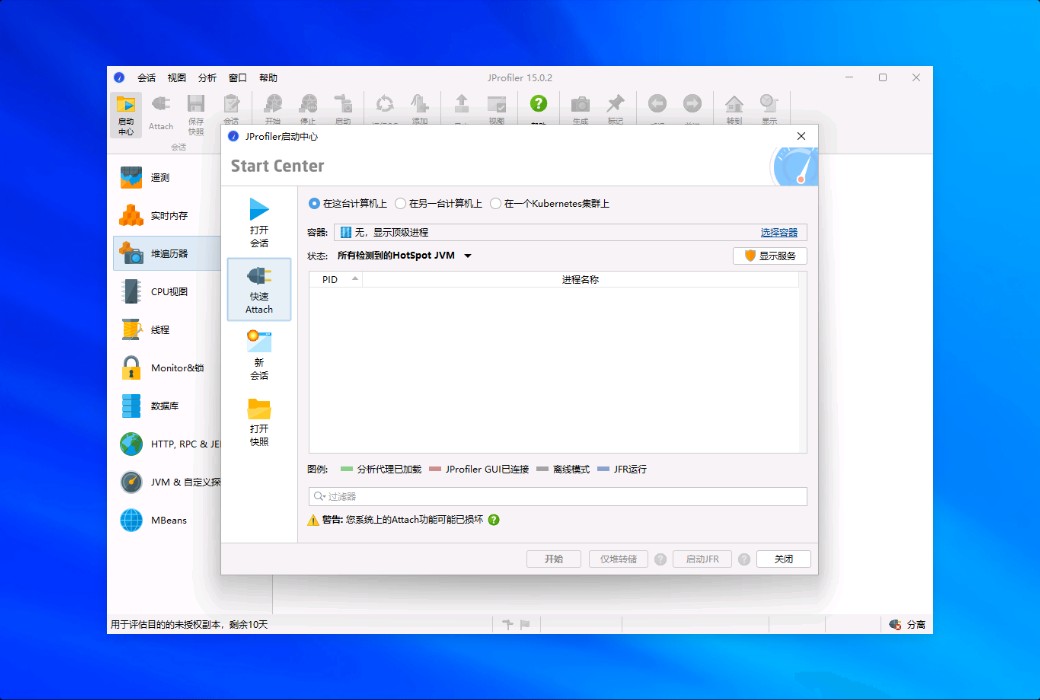Image resolution: width=1040 pixels, height=700 pixels.
Task: Open the HTTP, RPC & JEE sidebar section
Action: click(x=166, y=444)
